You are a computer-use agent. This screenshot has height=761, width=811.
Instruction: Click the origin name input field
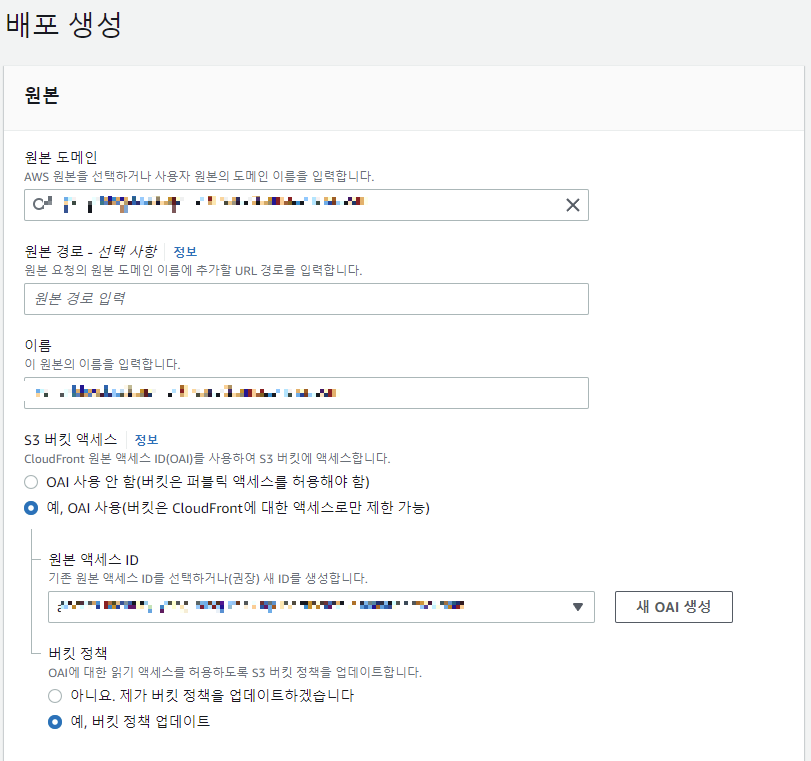(306, 393)
